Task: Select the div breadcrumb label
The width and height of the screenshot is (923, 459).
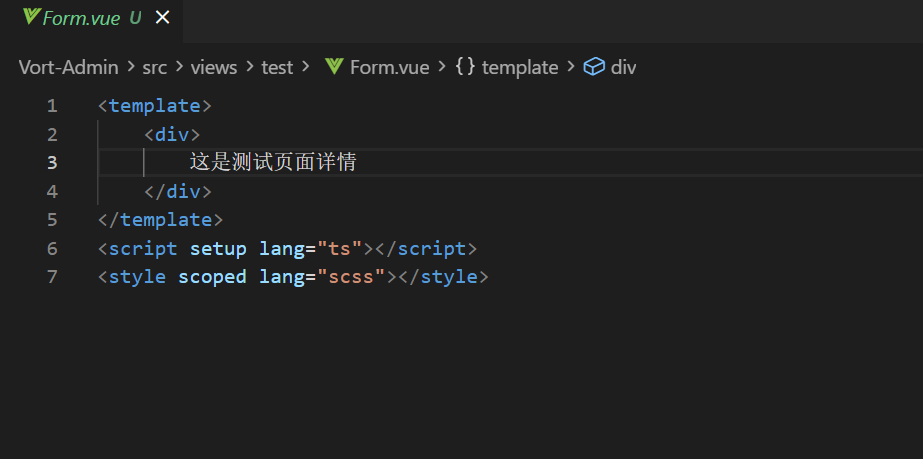Action: coord(623,67)
